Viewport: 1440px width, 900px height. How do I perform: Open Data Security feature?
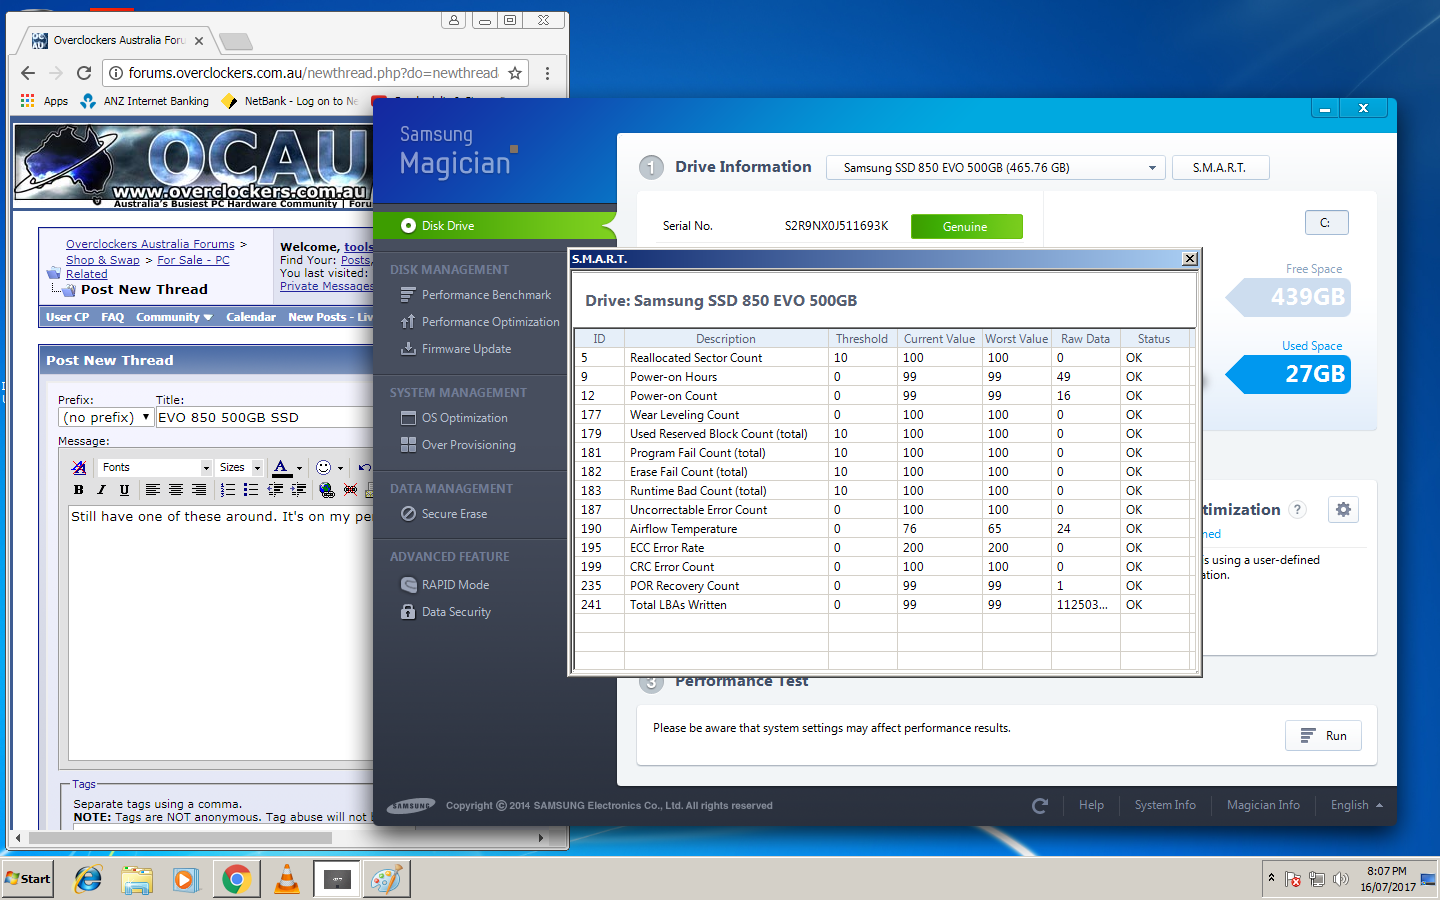coord(456,612)
